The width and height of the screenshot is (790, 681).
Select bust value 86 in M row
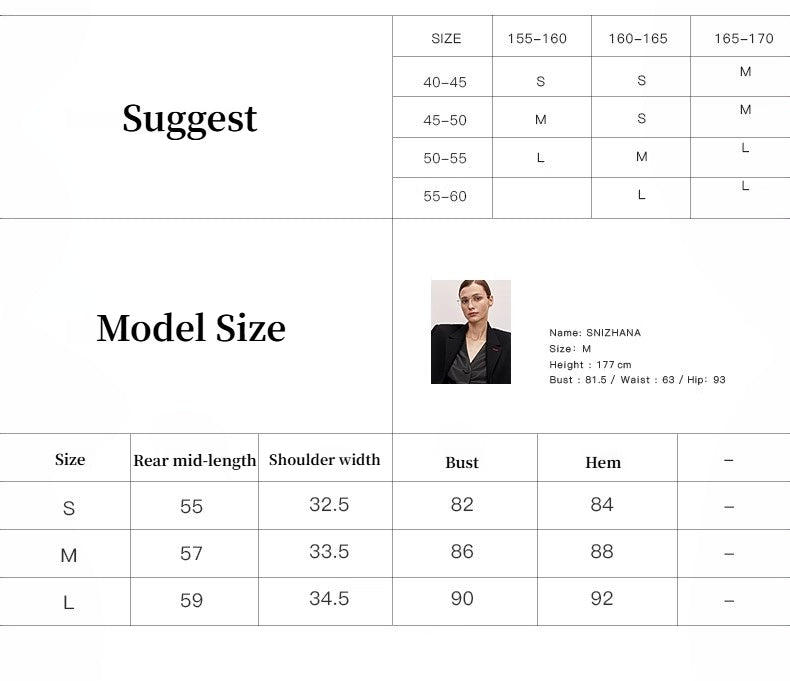(x=462, y=552)
